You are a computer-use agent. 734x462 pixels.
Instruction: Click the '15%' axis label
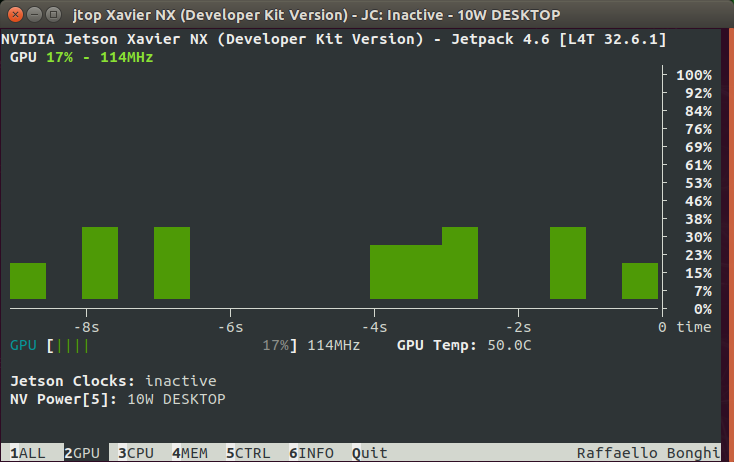click(x=698, y=273)
